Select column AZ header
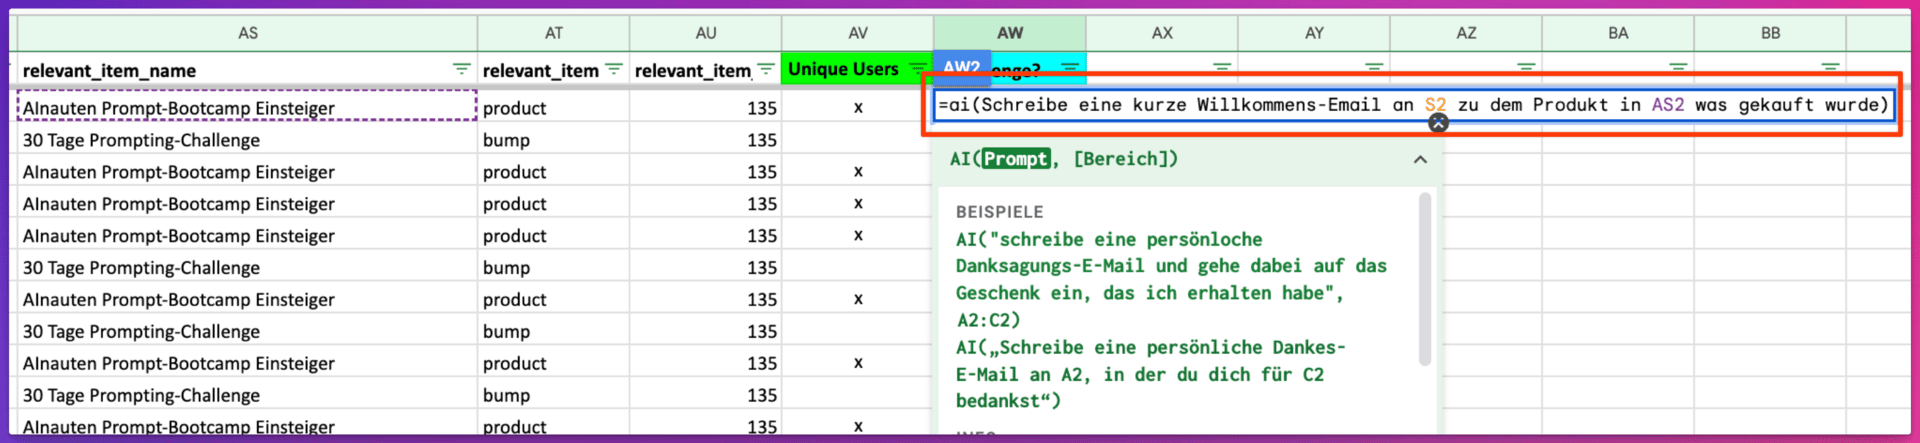This screenshot has width=1920, height=443. pyautogui.click(x=1466, y=33)
